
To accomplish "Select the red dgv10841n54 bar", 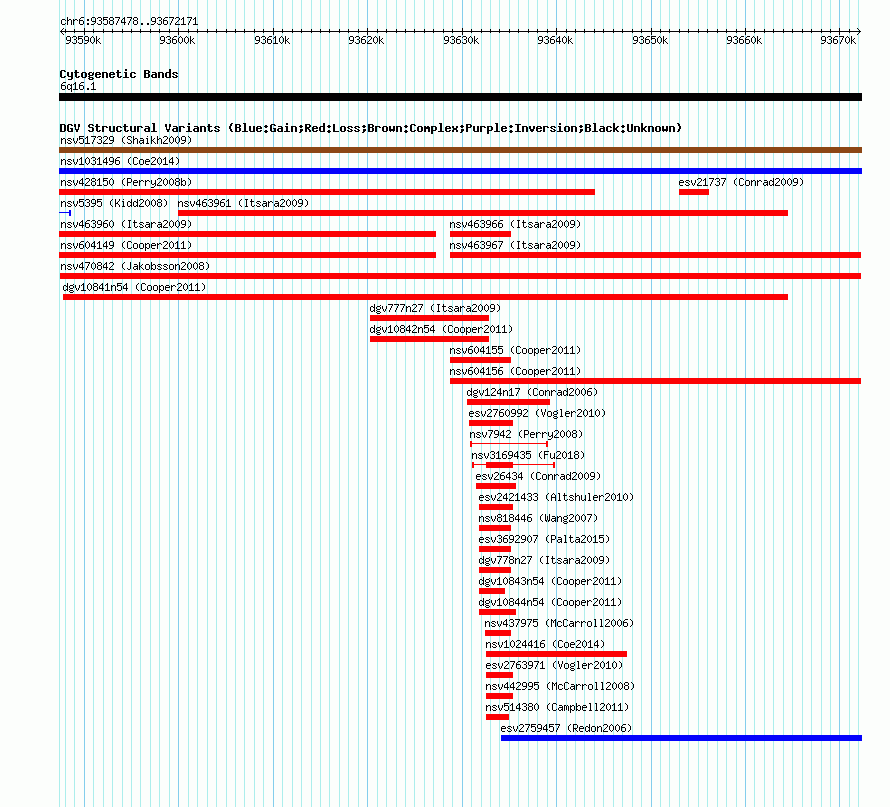I will click(426, 297).
